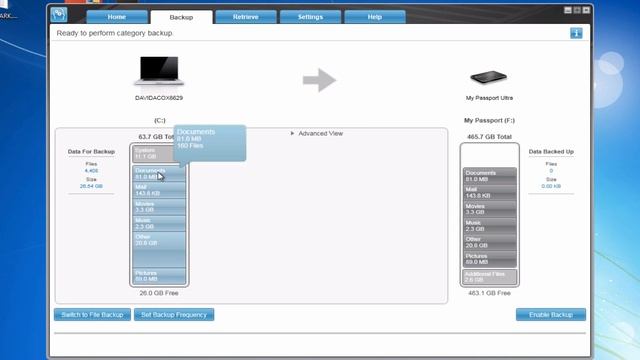Viewport: 640px width, 360px height.
Task: Go to the Help tab
Action: 375,17
